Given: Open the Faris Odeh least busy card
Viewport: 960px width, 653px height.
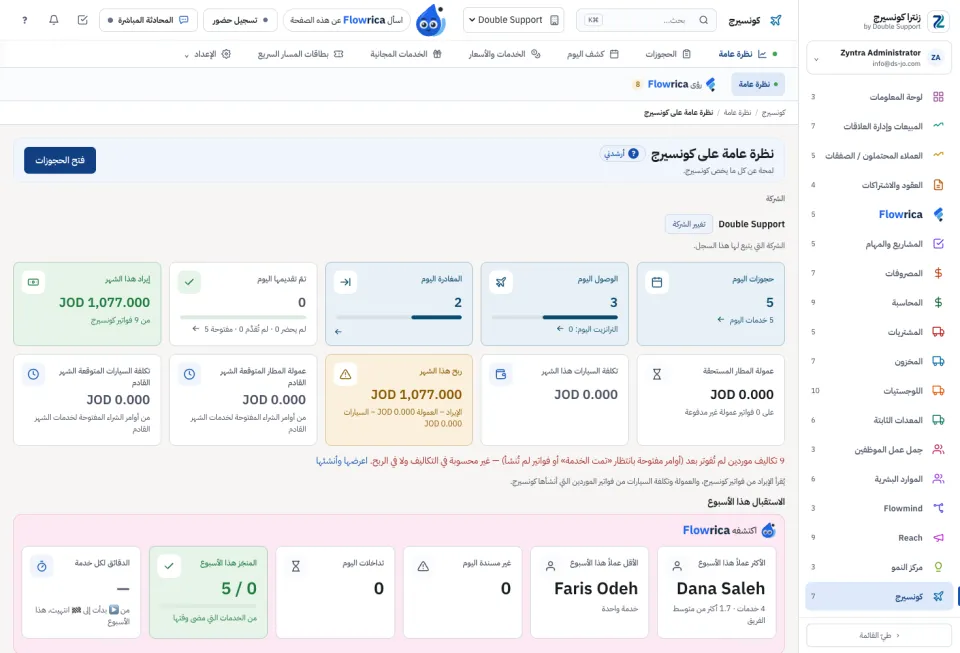Looking at the screenshot, I should [x=589, y=592].
